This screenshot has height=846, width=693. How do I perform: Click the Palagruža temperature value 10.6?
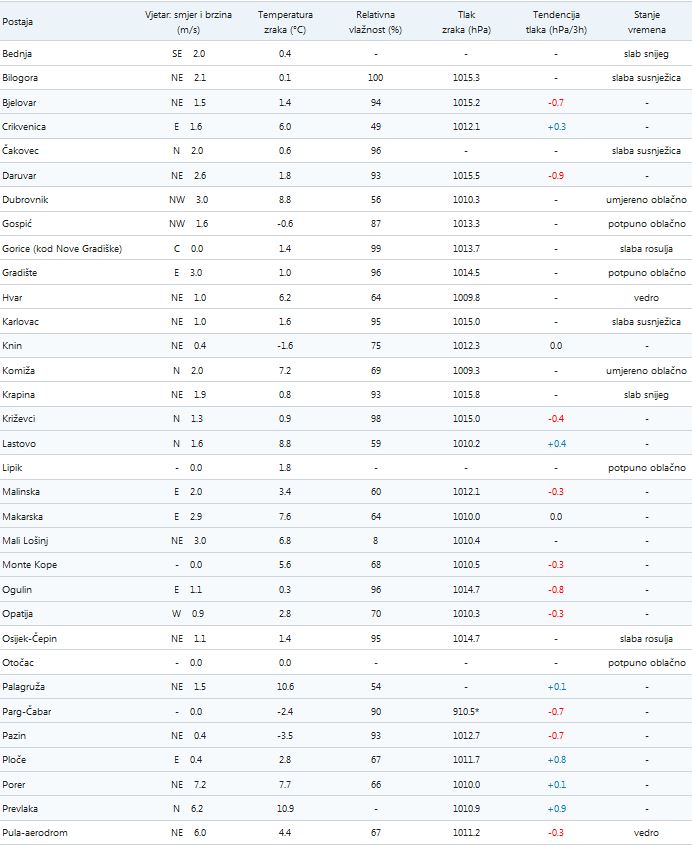click(285, 687)
